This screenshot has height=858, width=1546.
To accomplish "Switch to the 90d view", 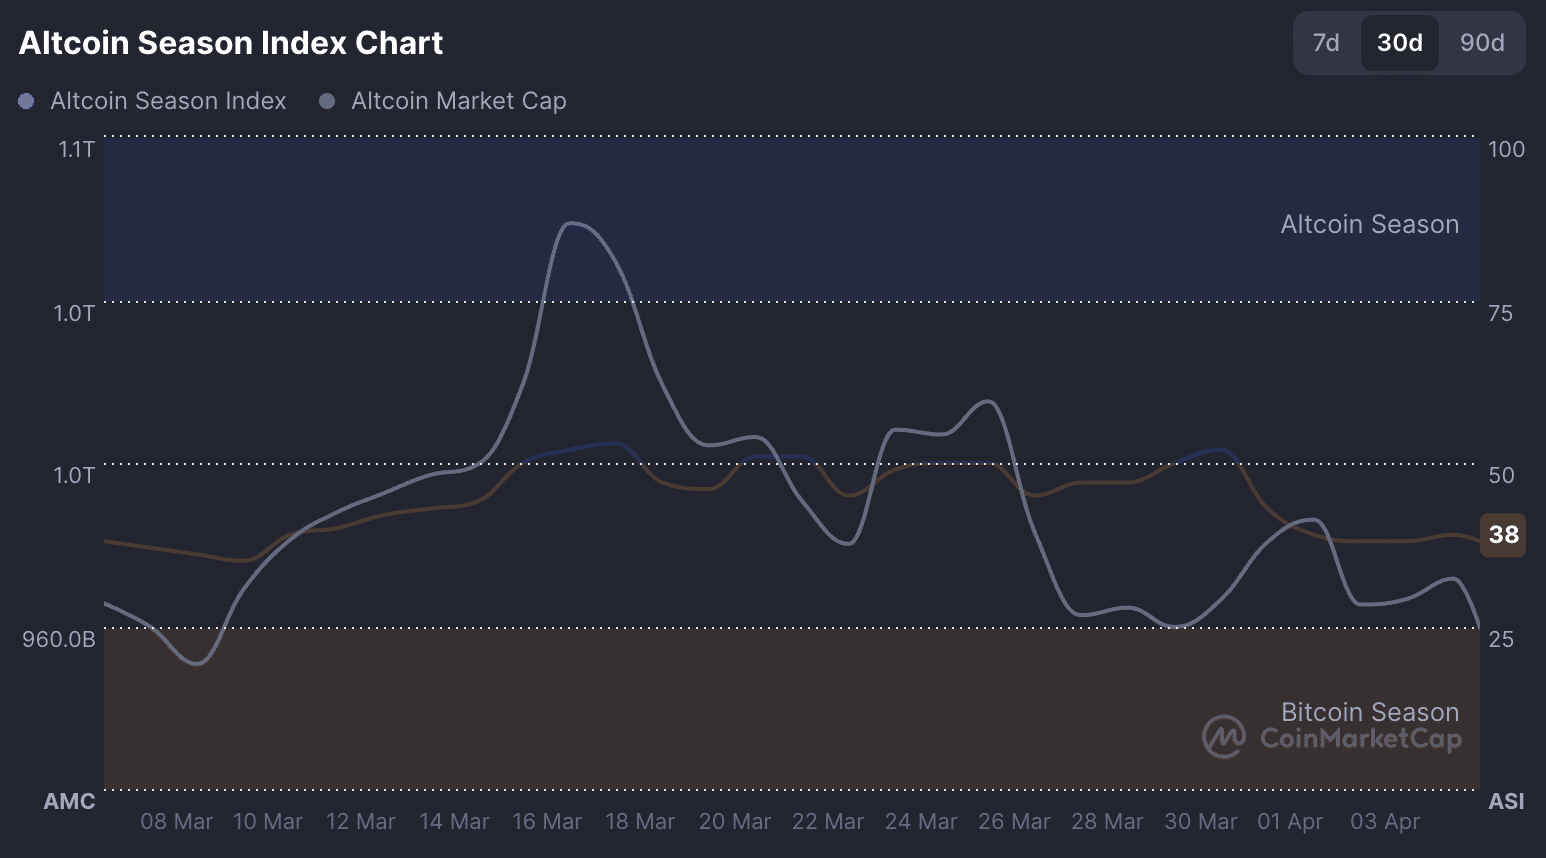I will [1482, 43].
